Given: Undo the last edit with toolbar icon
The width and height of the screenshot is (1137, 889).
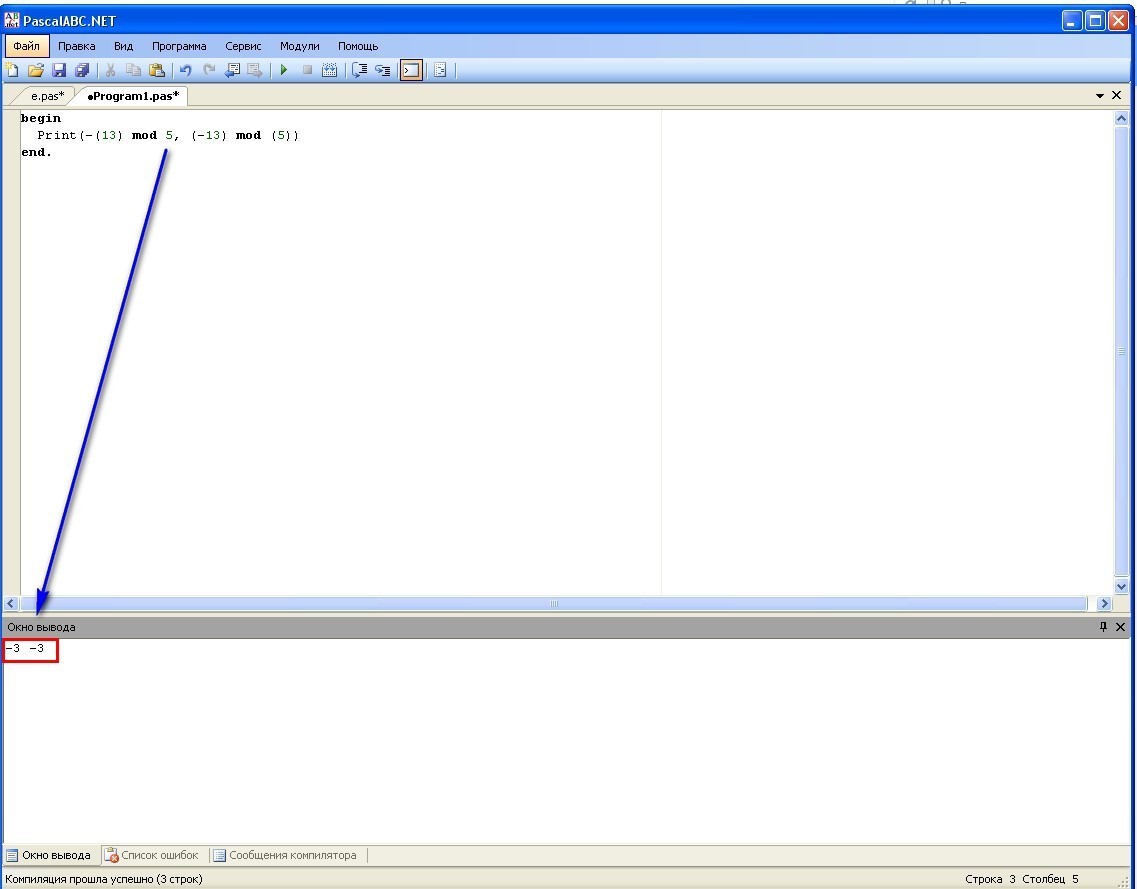Looking at the screenshot, I should (x=186, y=70).
